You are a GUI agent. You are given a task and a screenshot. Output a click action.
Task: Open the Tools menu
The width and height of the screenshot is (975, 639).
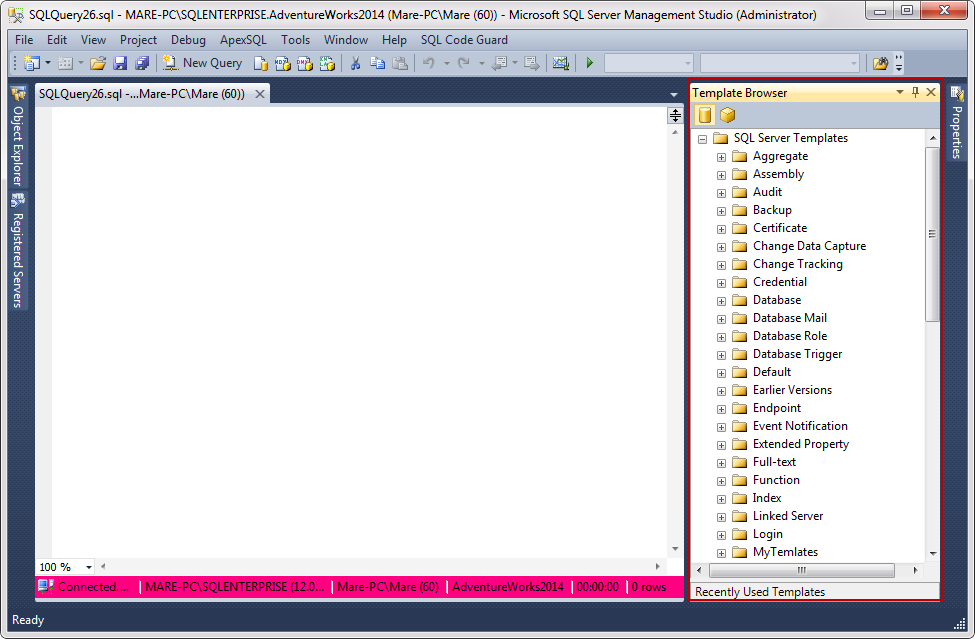click(x=295, y=40)
